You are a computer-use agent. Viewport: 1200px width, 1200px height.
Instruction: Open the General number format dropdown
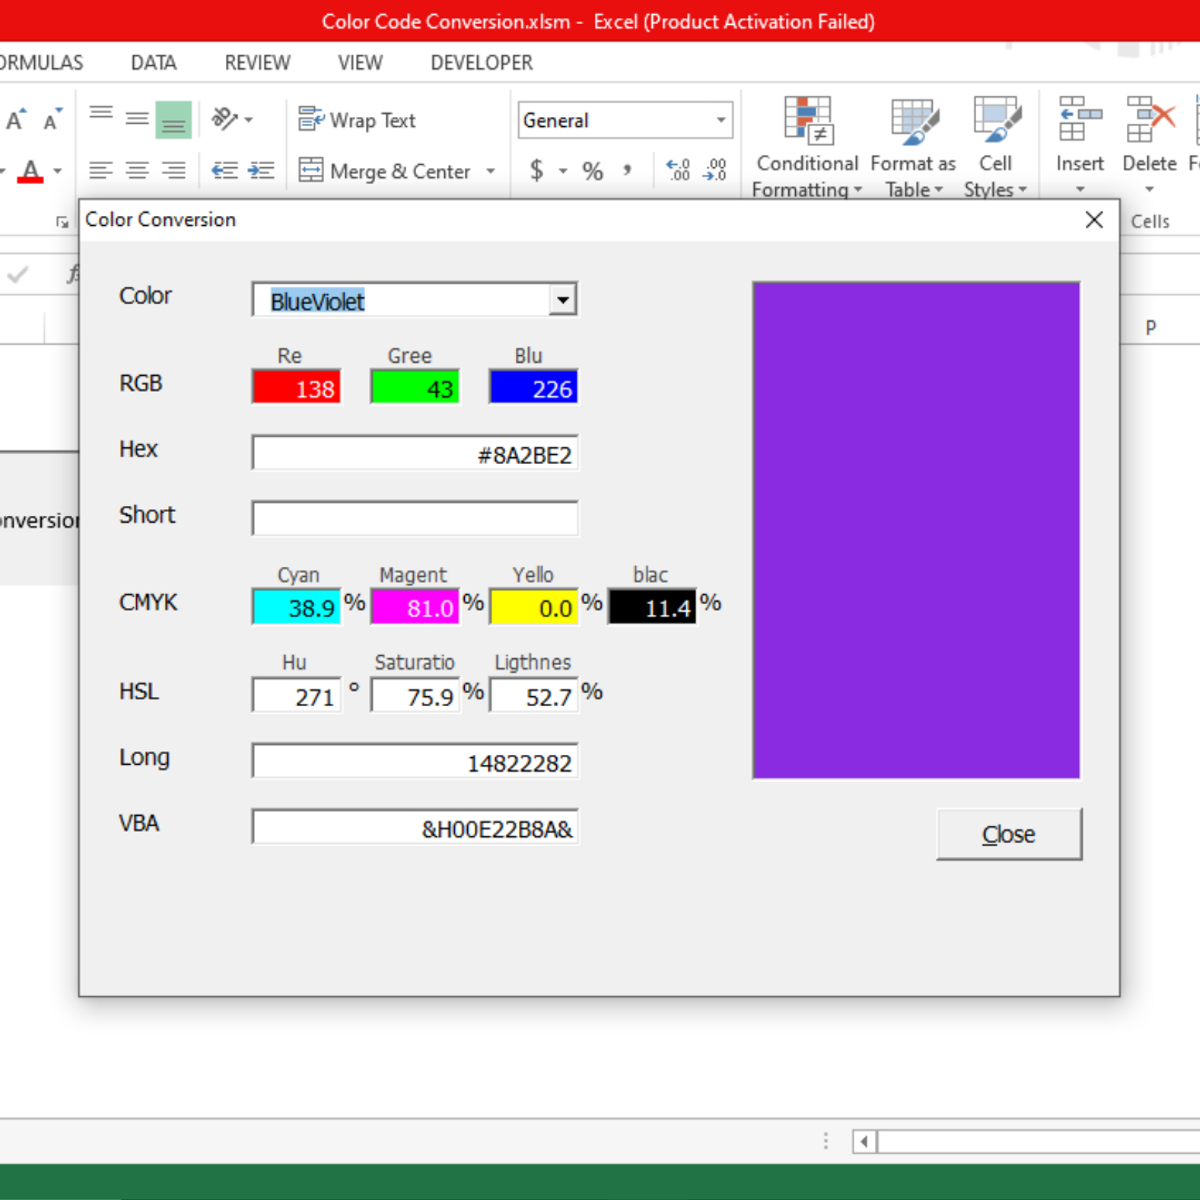(720, 120)
